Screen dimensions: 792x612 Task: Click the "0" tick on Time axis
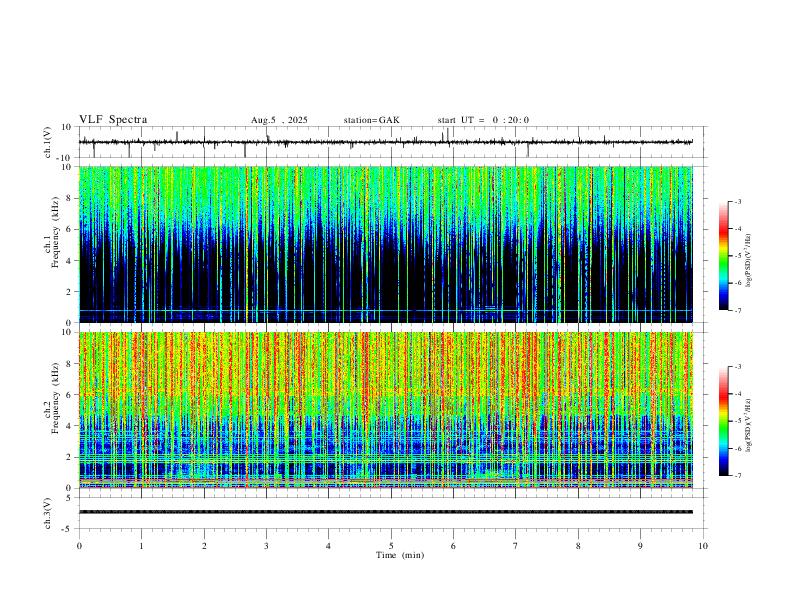coord(79,546)
